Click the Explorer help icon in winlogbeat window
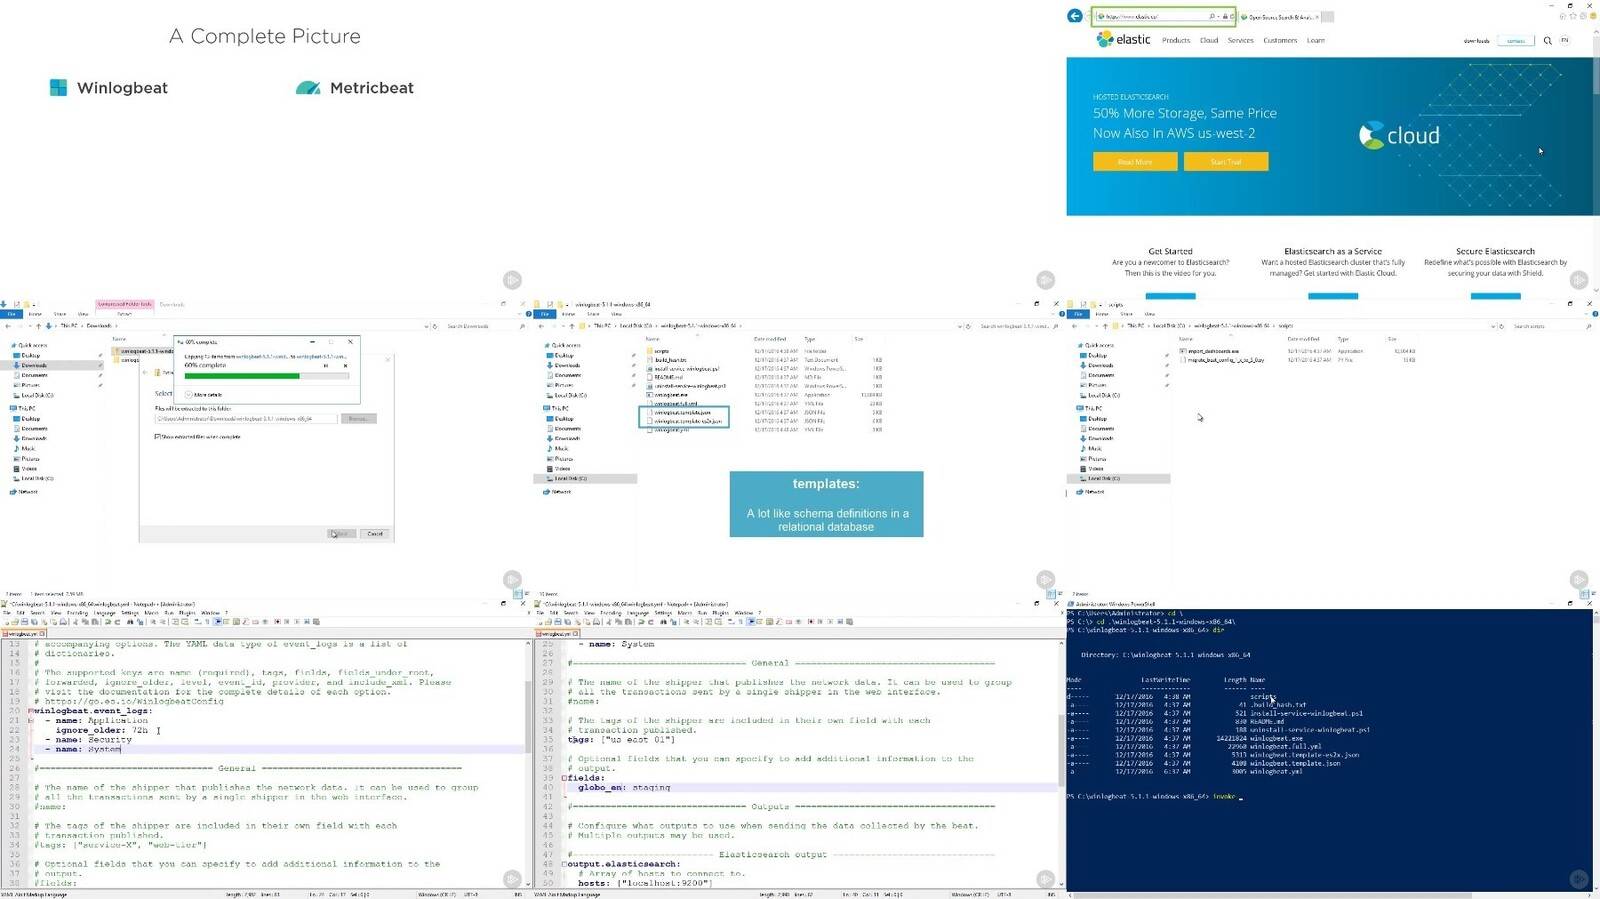Screen dimensions: 1600x899 point(1062,314)
